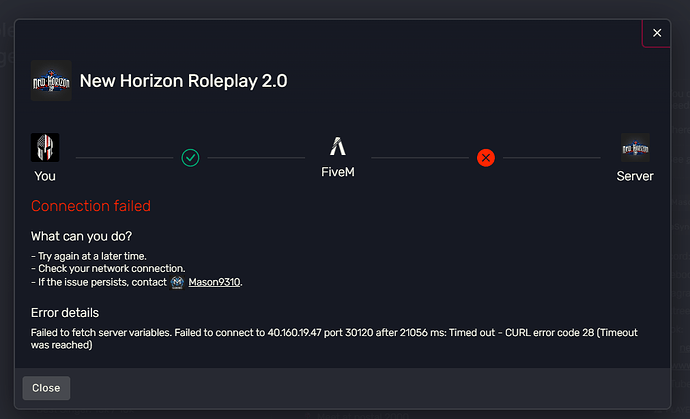Dismiss dialog with top-right X icon
This screenshot has height=419, width=690.
pyautogui.click(x=657, y=33)
